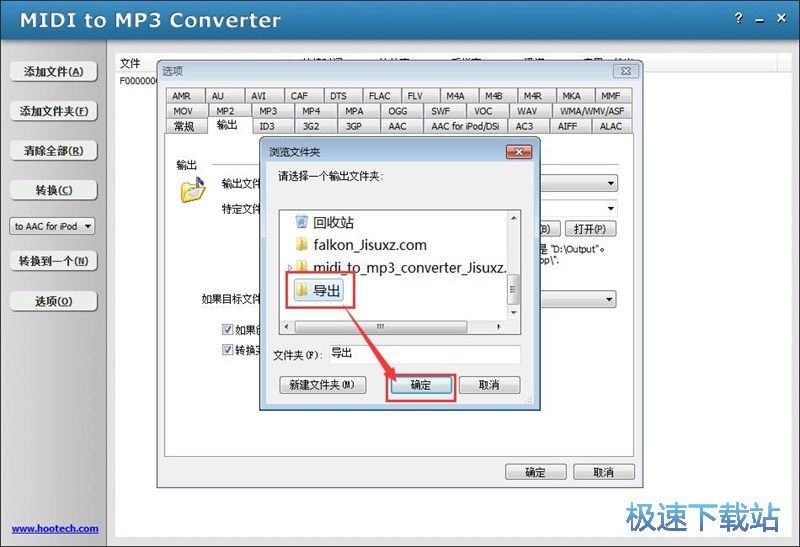Switch to the AVI tab
This screenshot has height=547, width=800.
[264, 96]
